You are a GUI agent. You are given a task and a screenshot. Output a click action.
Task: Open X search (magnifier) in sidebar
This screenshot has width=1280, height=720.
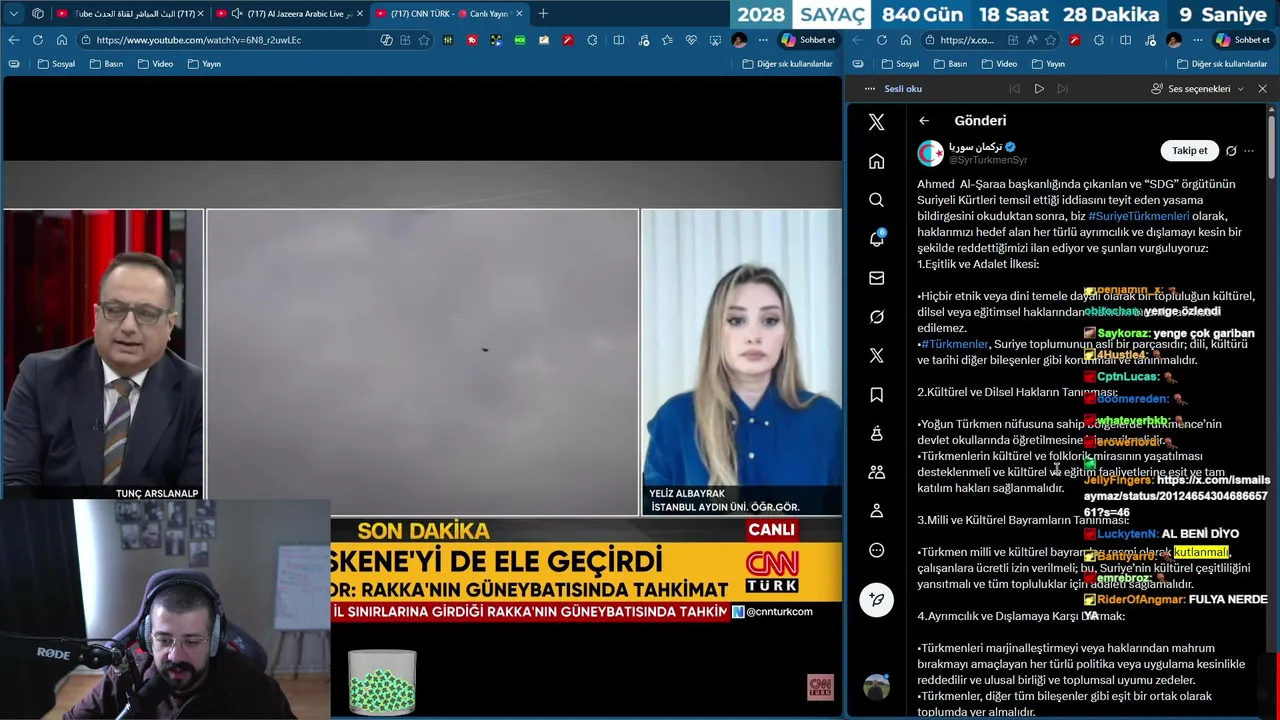click(876, 200)
